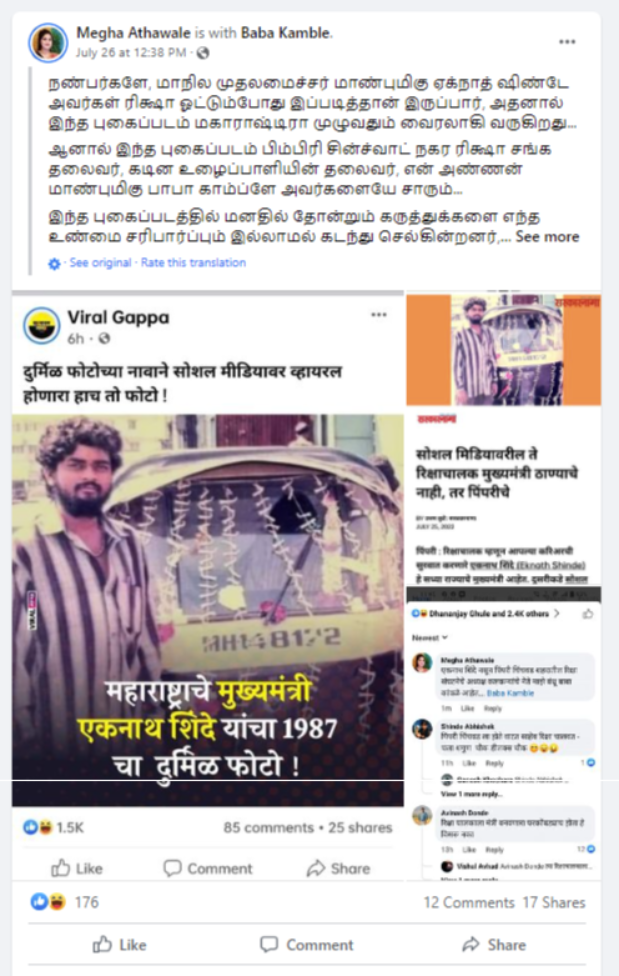
Task: Like the post with thumbs-up button
Action: click(x=120, y=945)
